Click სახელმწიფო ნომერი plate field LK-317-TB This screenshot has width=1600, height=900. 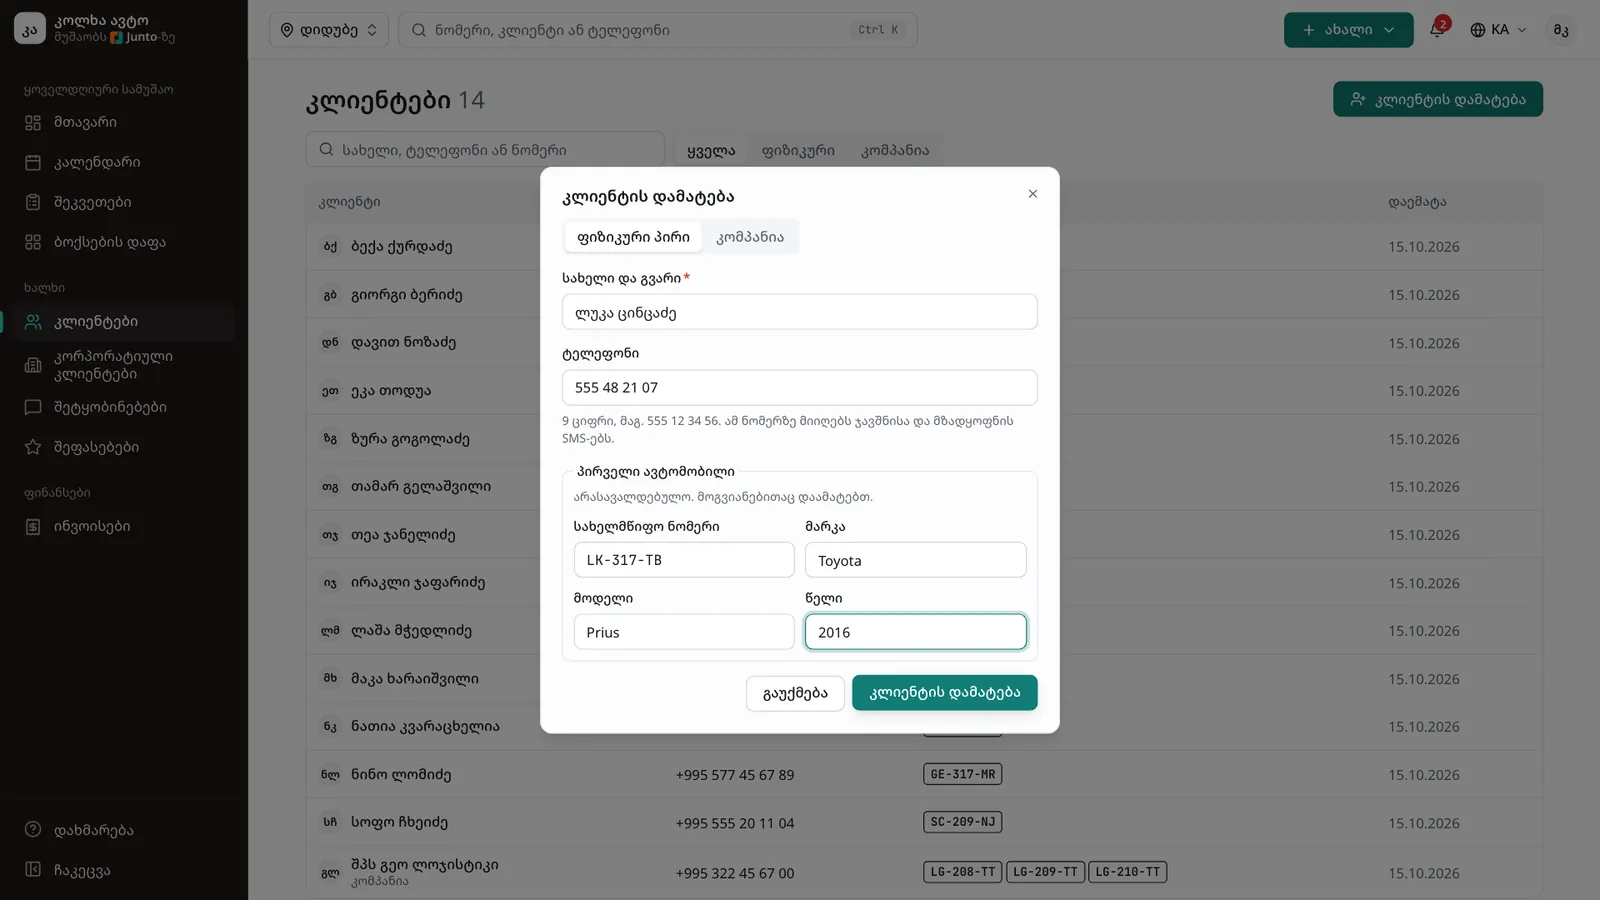tap(684, 560)
